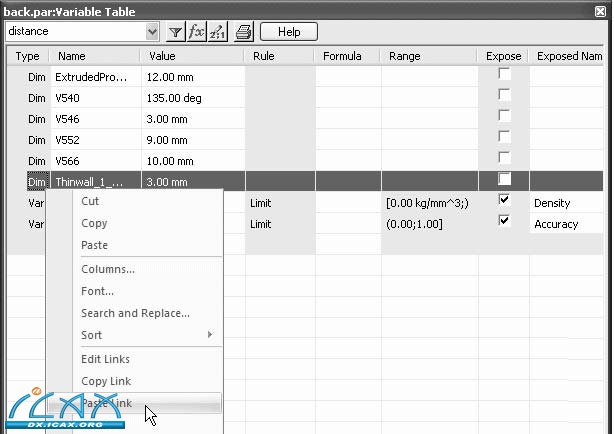
Task: Choose Edit Links from the context menu
Action: click(x=134, y=359)
